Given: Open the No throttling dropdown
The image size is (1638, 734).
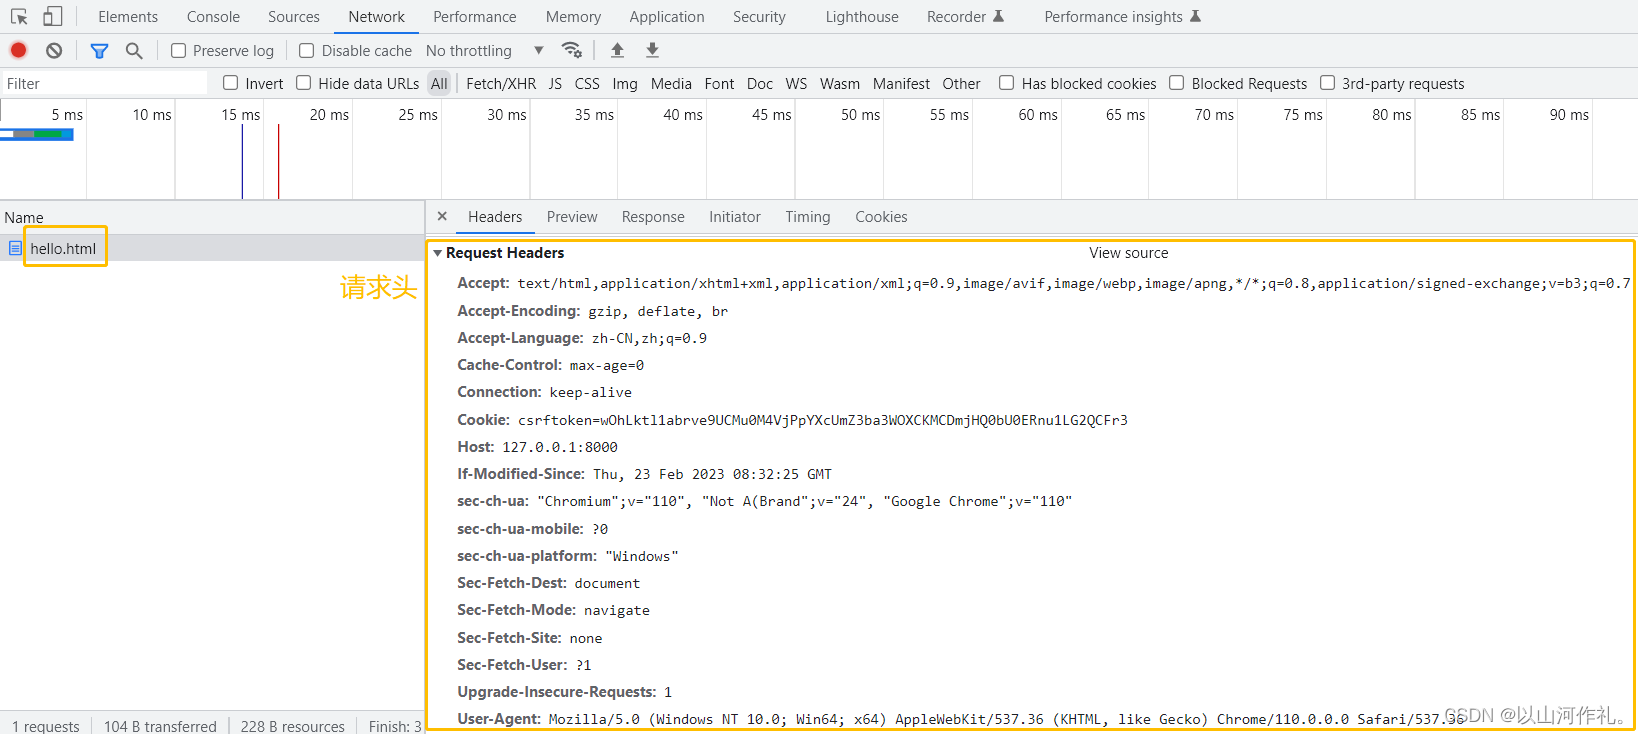Looking at the screenshot, I should click(485, 51).
